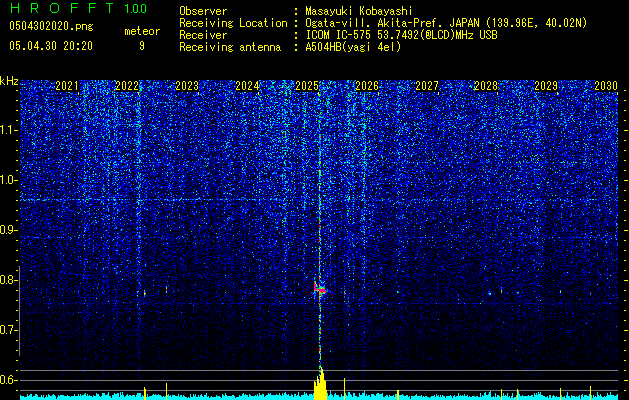
Task: Click the 2023 time marker
Action: pos(187,86)
